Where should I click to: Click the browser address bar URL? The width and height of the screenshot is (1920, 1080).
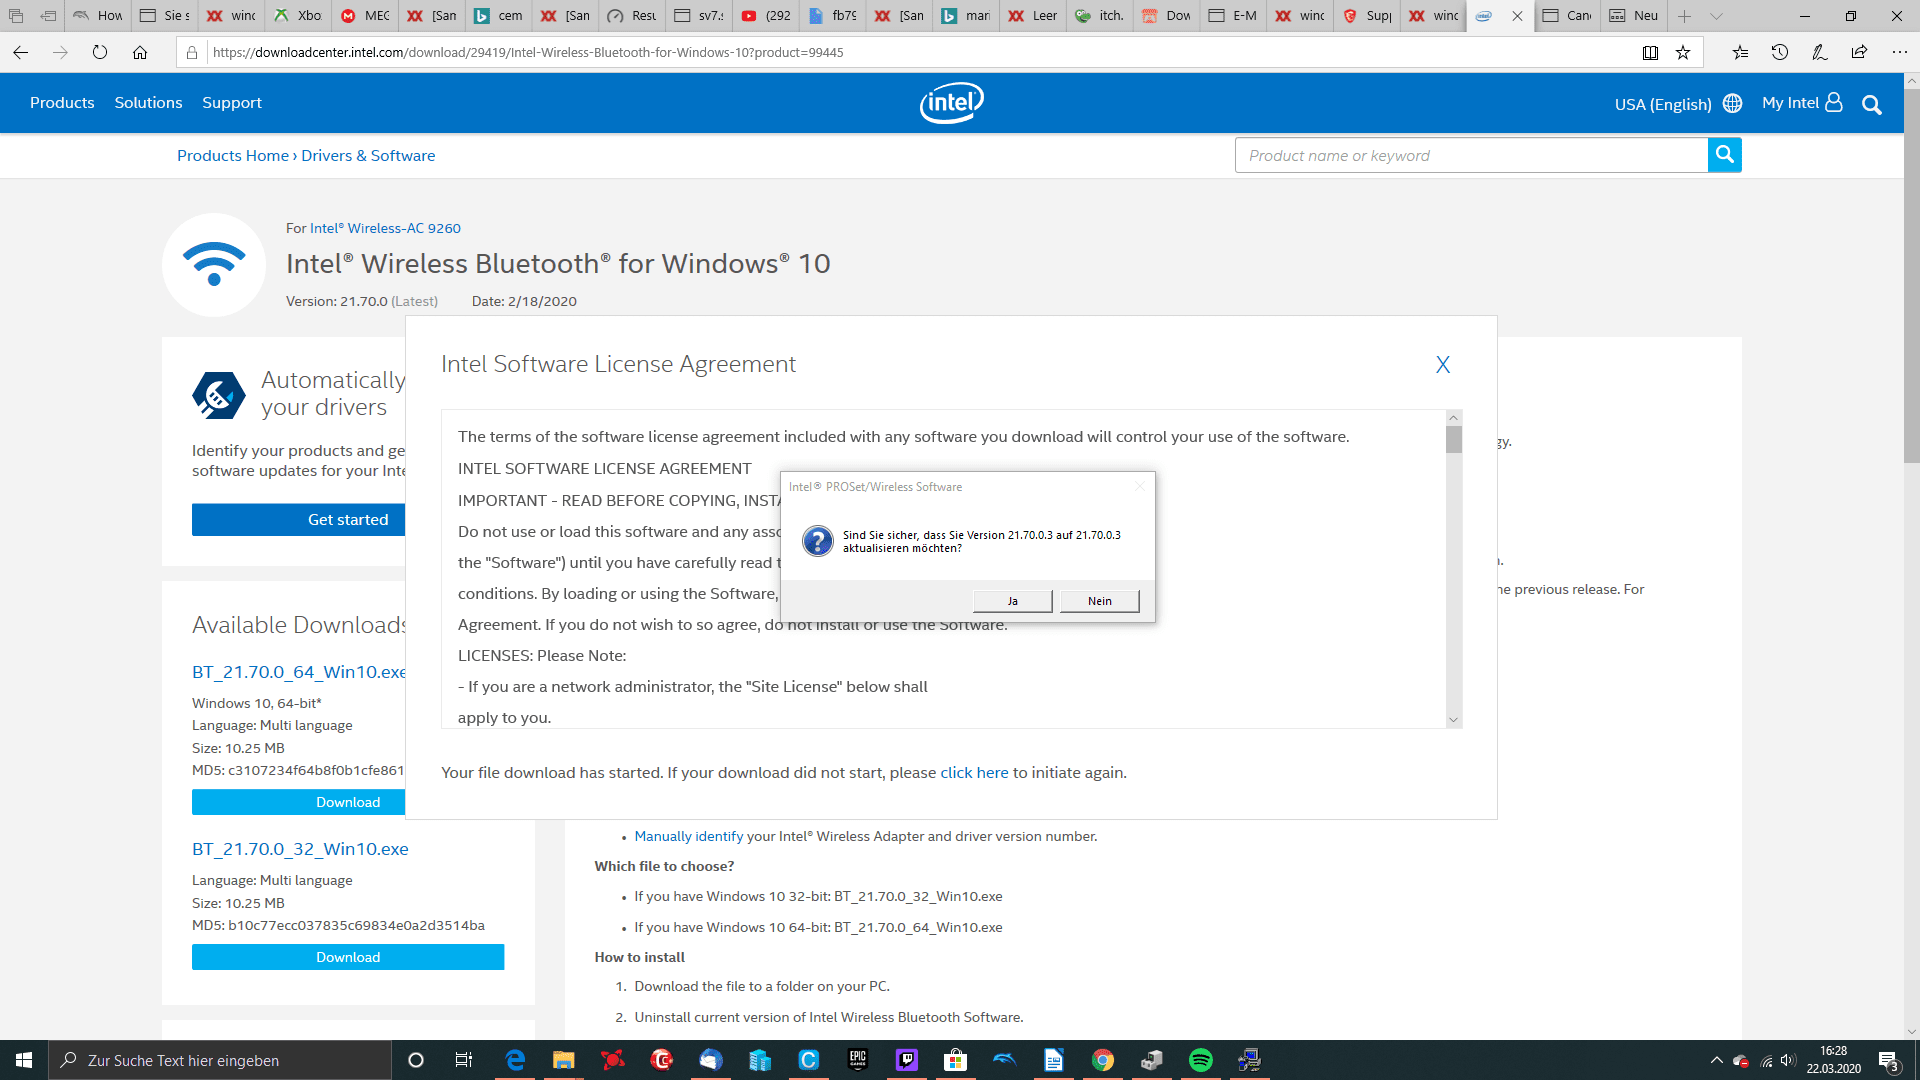click(528, 52)
